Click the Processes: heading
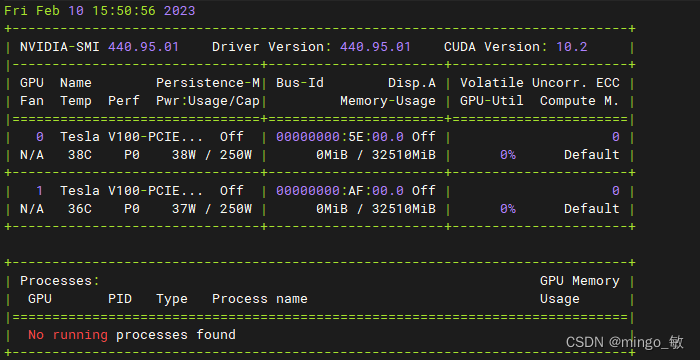 coord(59,281)
